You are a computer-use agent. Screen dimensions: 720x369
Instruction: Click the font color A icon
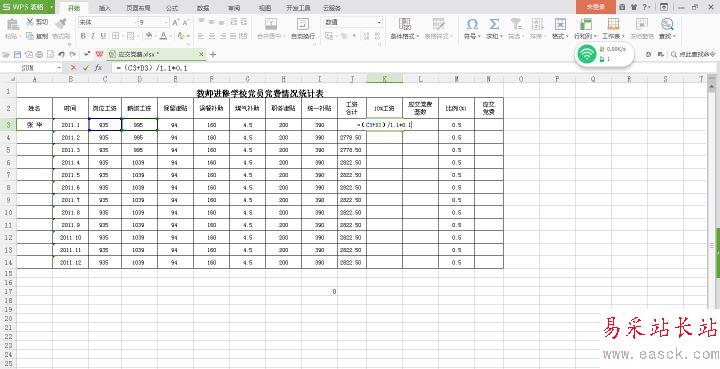click(163, 35)
